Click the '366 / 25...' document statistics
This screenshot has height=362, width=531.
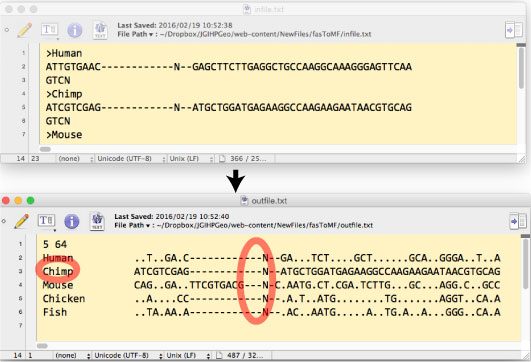pos(248,158)
